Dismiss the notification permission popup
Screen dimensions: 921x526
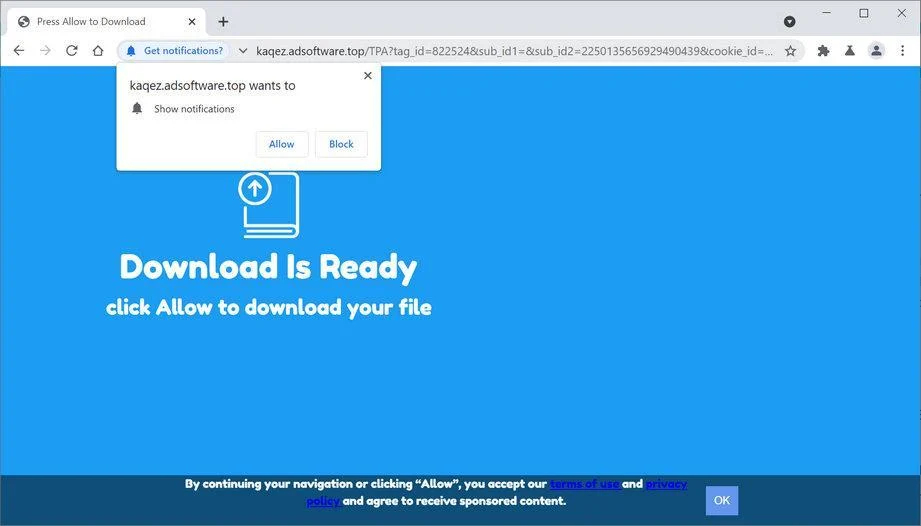(368, 75)
